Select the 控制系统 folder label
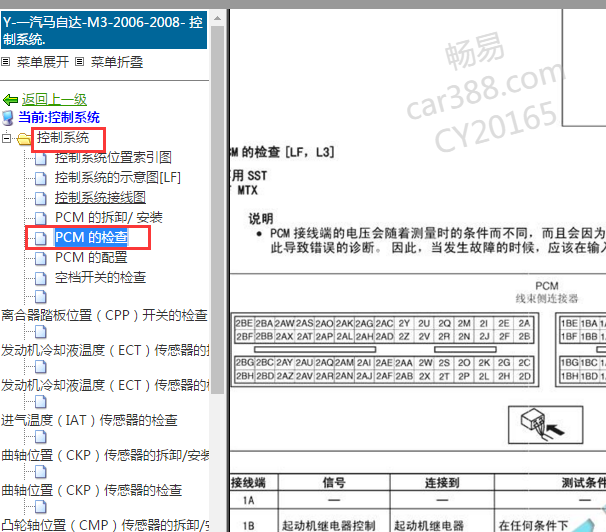This screenshot has width=606, height=532. point(63,138)
